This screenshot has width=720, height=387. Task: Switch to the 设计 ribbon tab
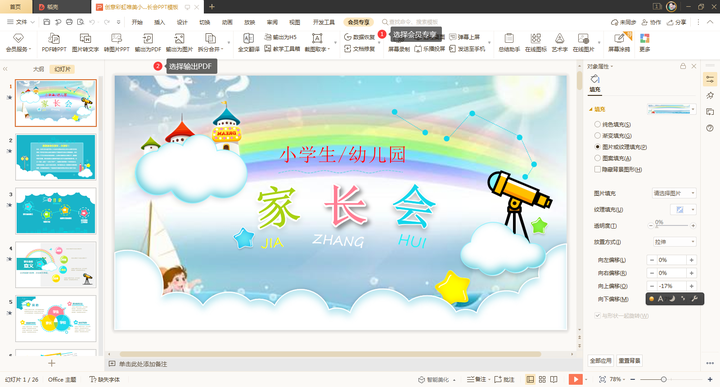[182, 22]
